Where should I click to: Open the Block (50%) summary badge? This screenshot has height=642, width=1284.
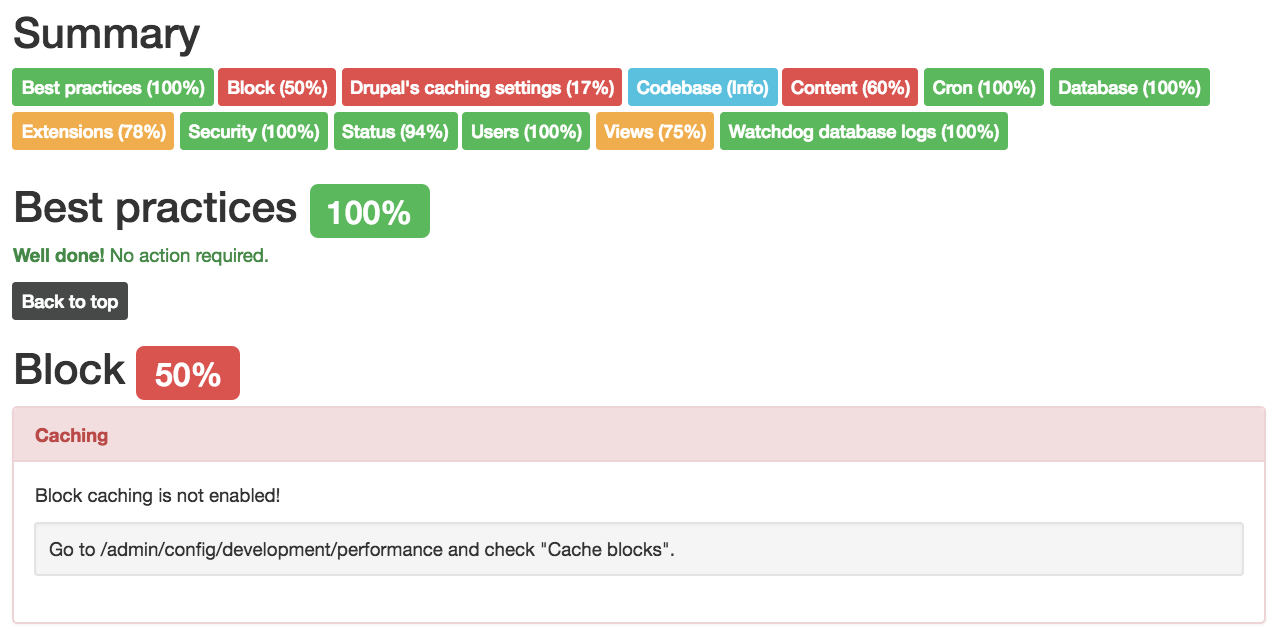[277, 87]
